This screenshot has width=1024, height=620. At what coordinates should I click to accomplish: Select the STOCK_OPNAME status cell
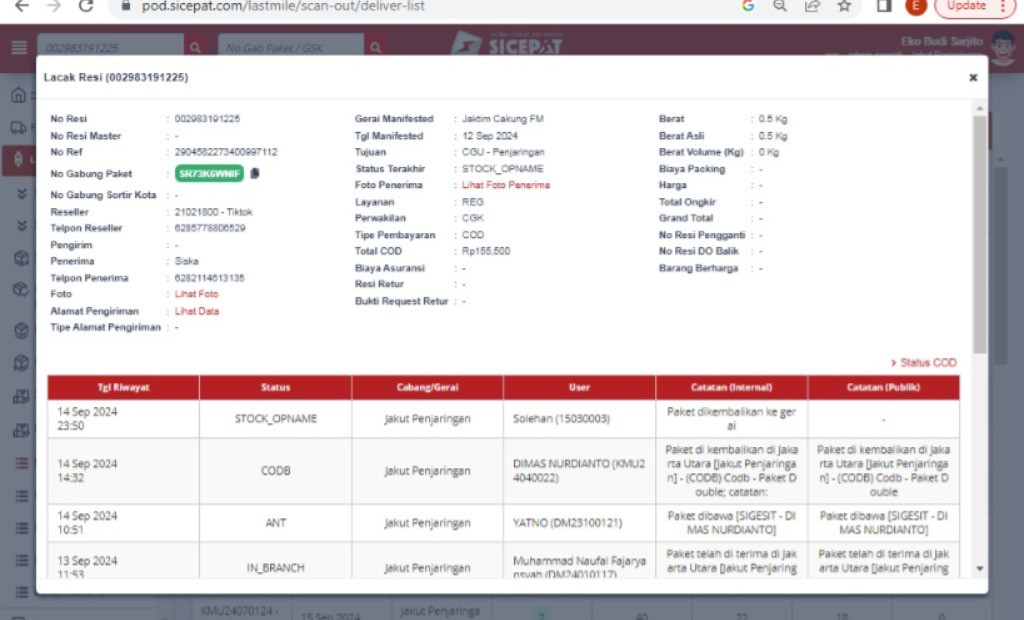pos(275,419)
